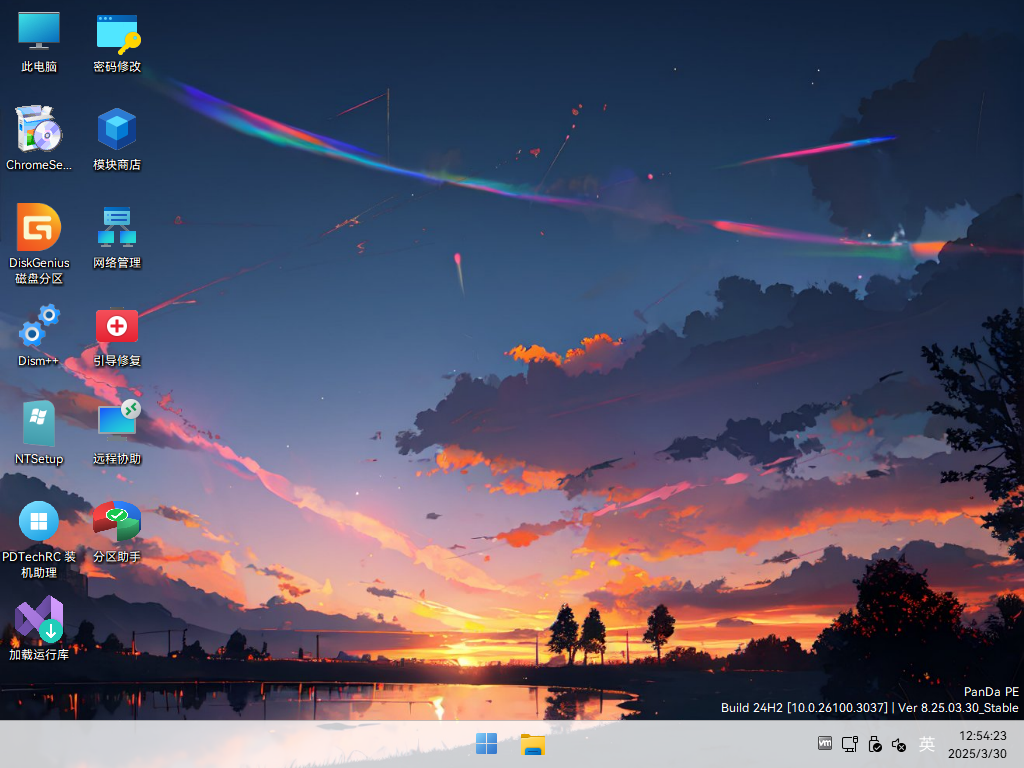Launch PDTechRC 装机助理 icon

click(39, 521)
